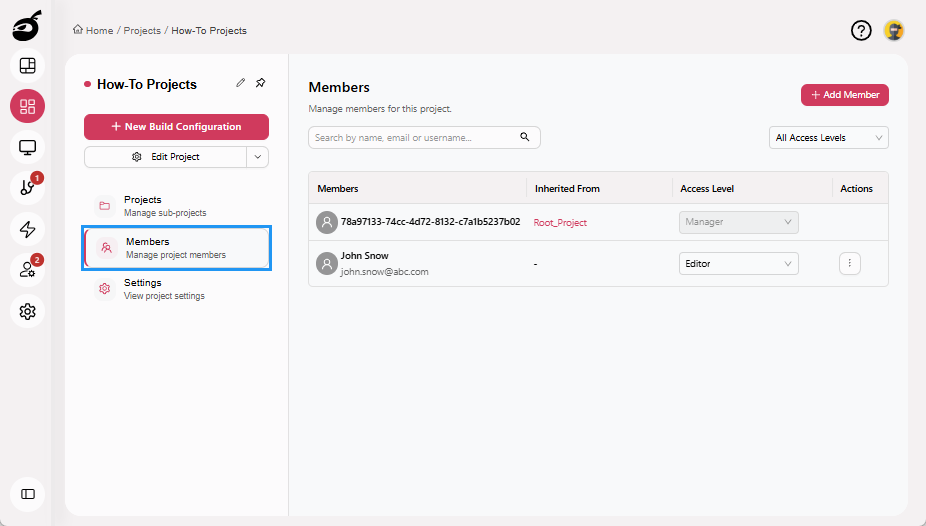The image size is (926, 526).
Task: Click the John Snow name
Action: (x=364, y=256)
